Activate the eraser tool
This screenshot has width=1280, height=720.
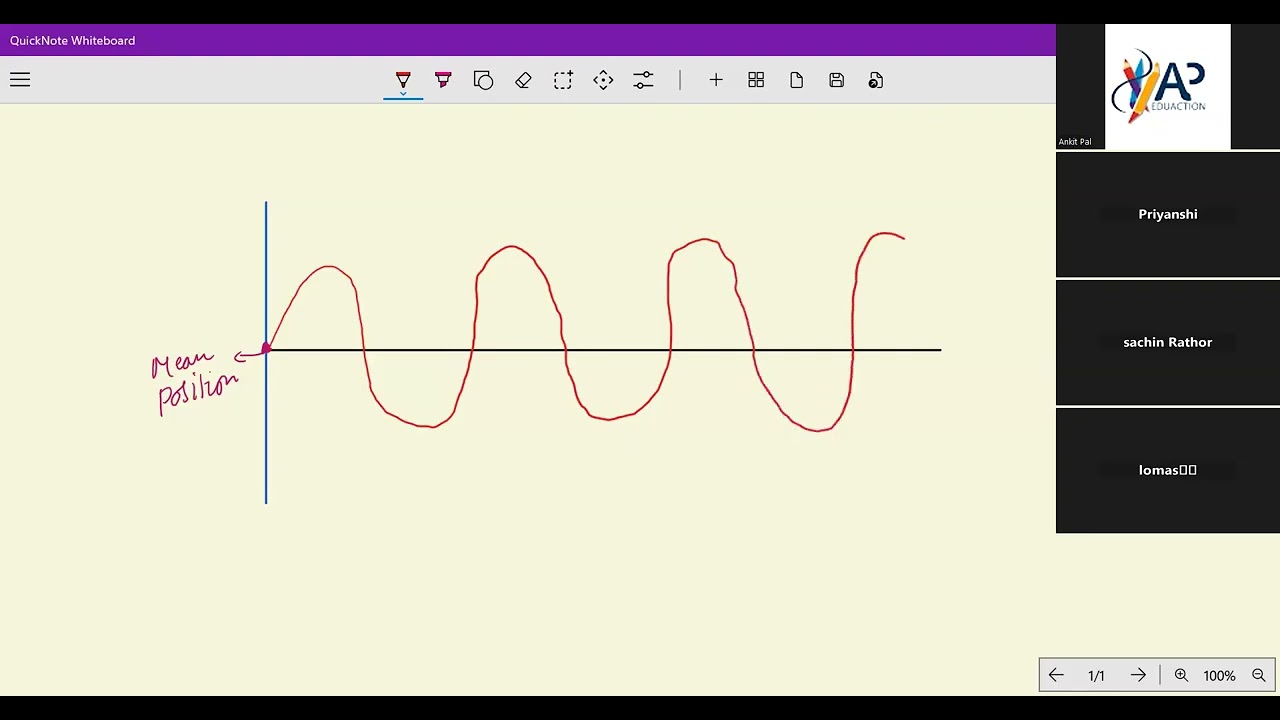(x=523, y=80)
